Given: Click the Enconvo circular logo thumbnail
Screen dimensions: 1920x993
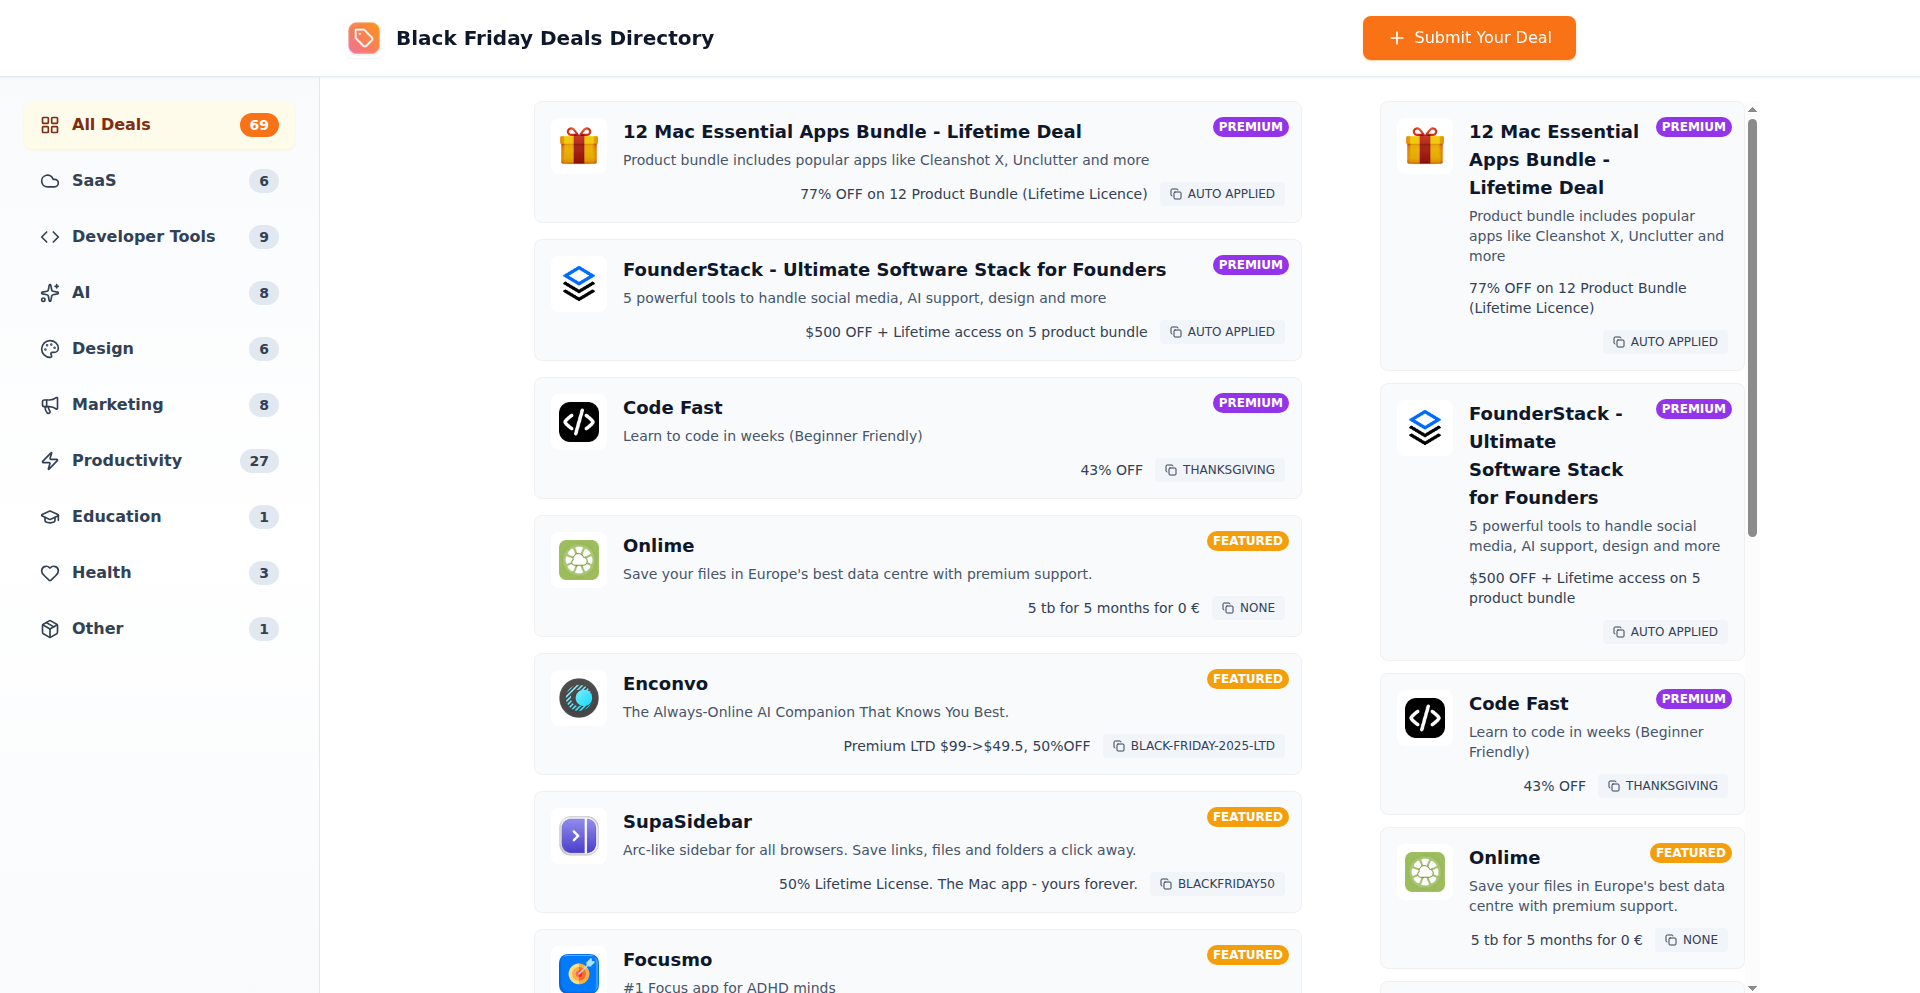Looking at the screenshot, I should [x=578, y=697].
